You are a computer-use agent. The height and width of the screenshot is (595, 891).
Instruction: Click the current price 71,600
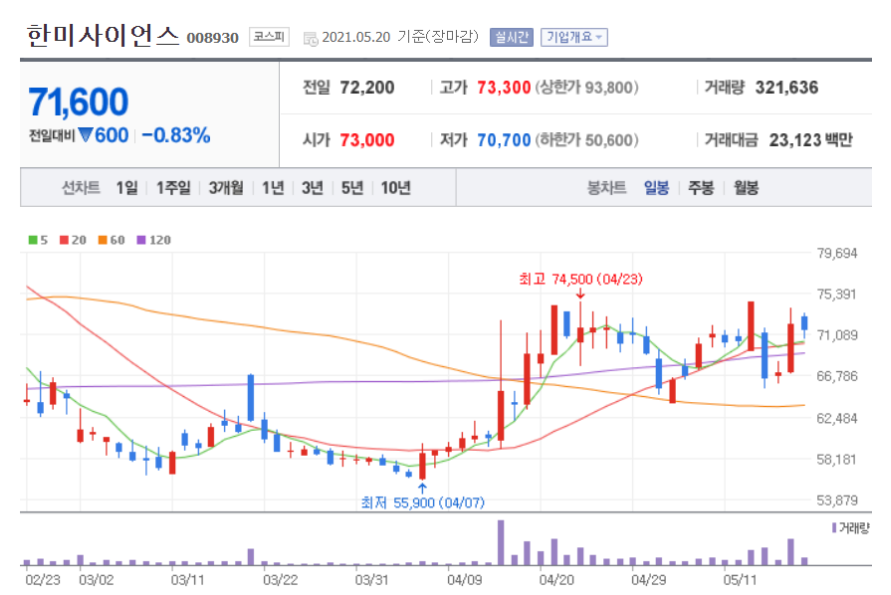point(78,101)
